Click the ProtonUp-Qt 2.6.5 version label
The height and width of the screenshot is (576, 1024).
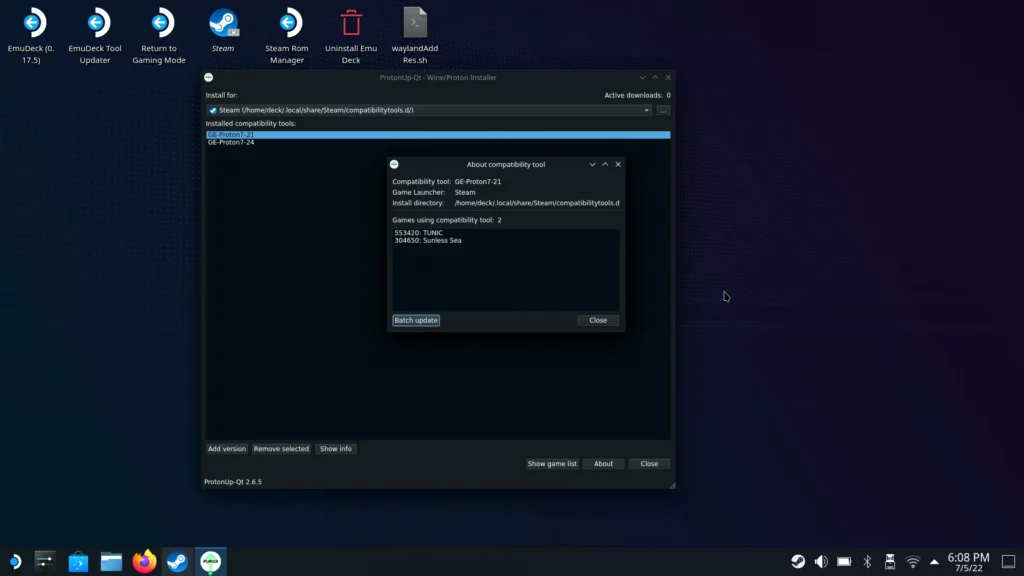232,482
